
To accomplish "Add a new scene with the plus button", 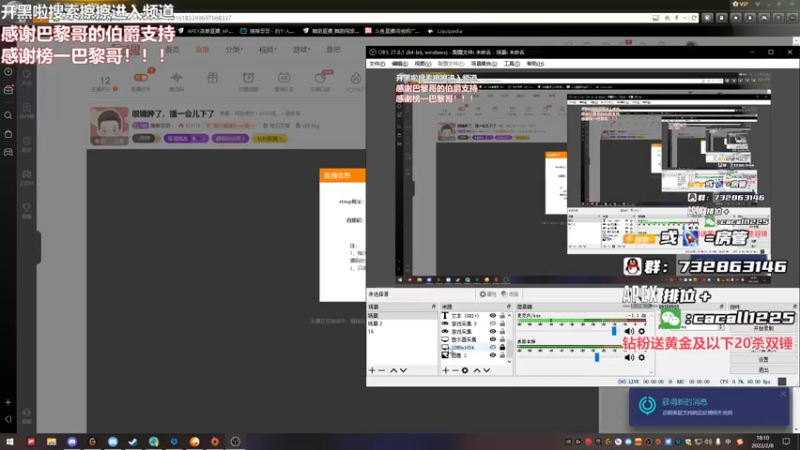I will 372,370.
